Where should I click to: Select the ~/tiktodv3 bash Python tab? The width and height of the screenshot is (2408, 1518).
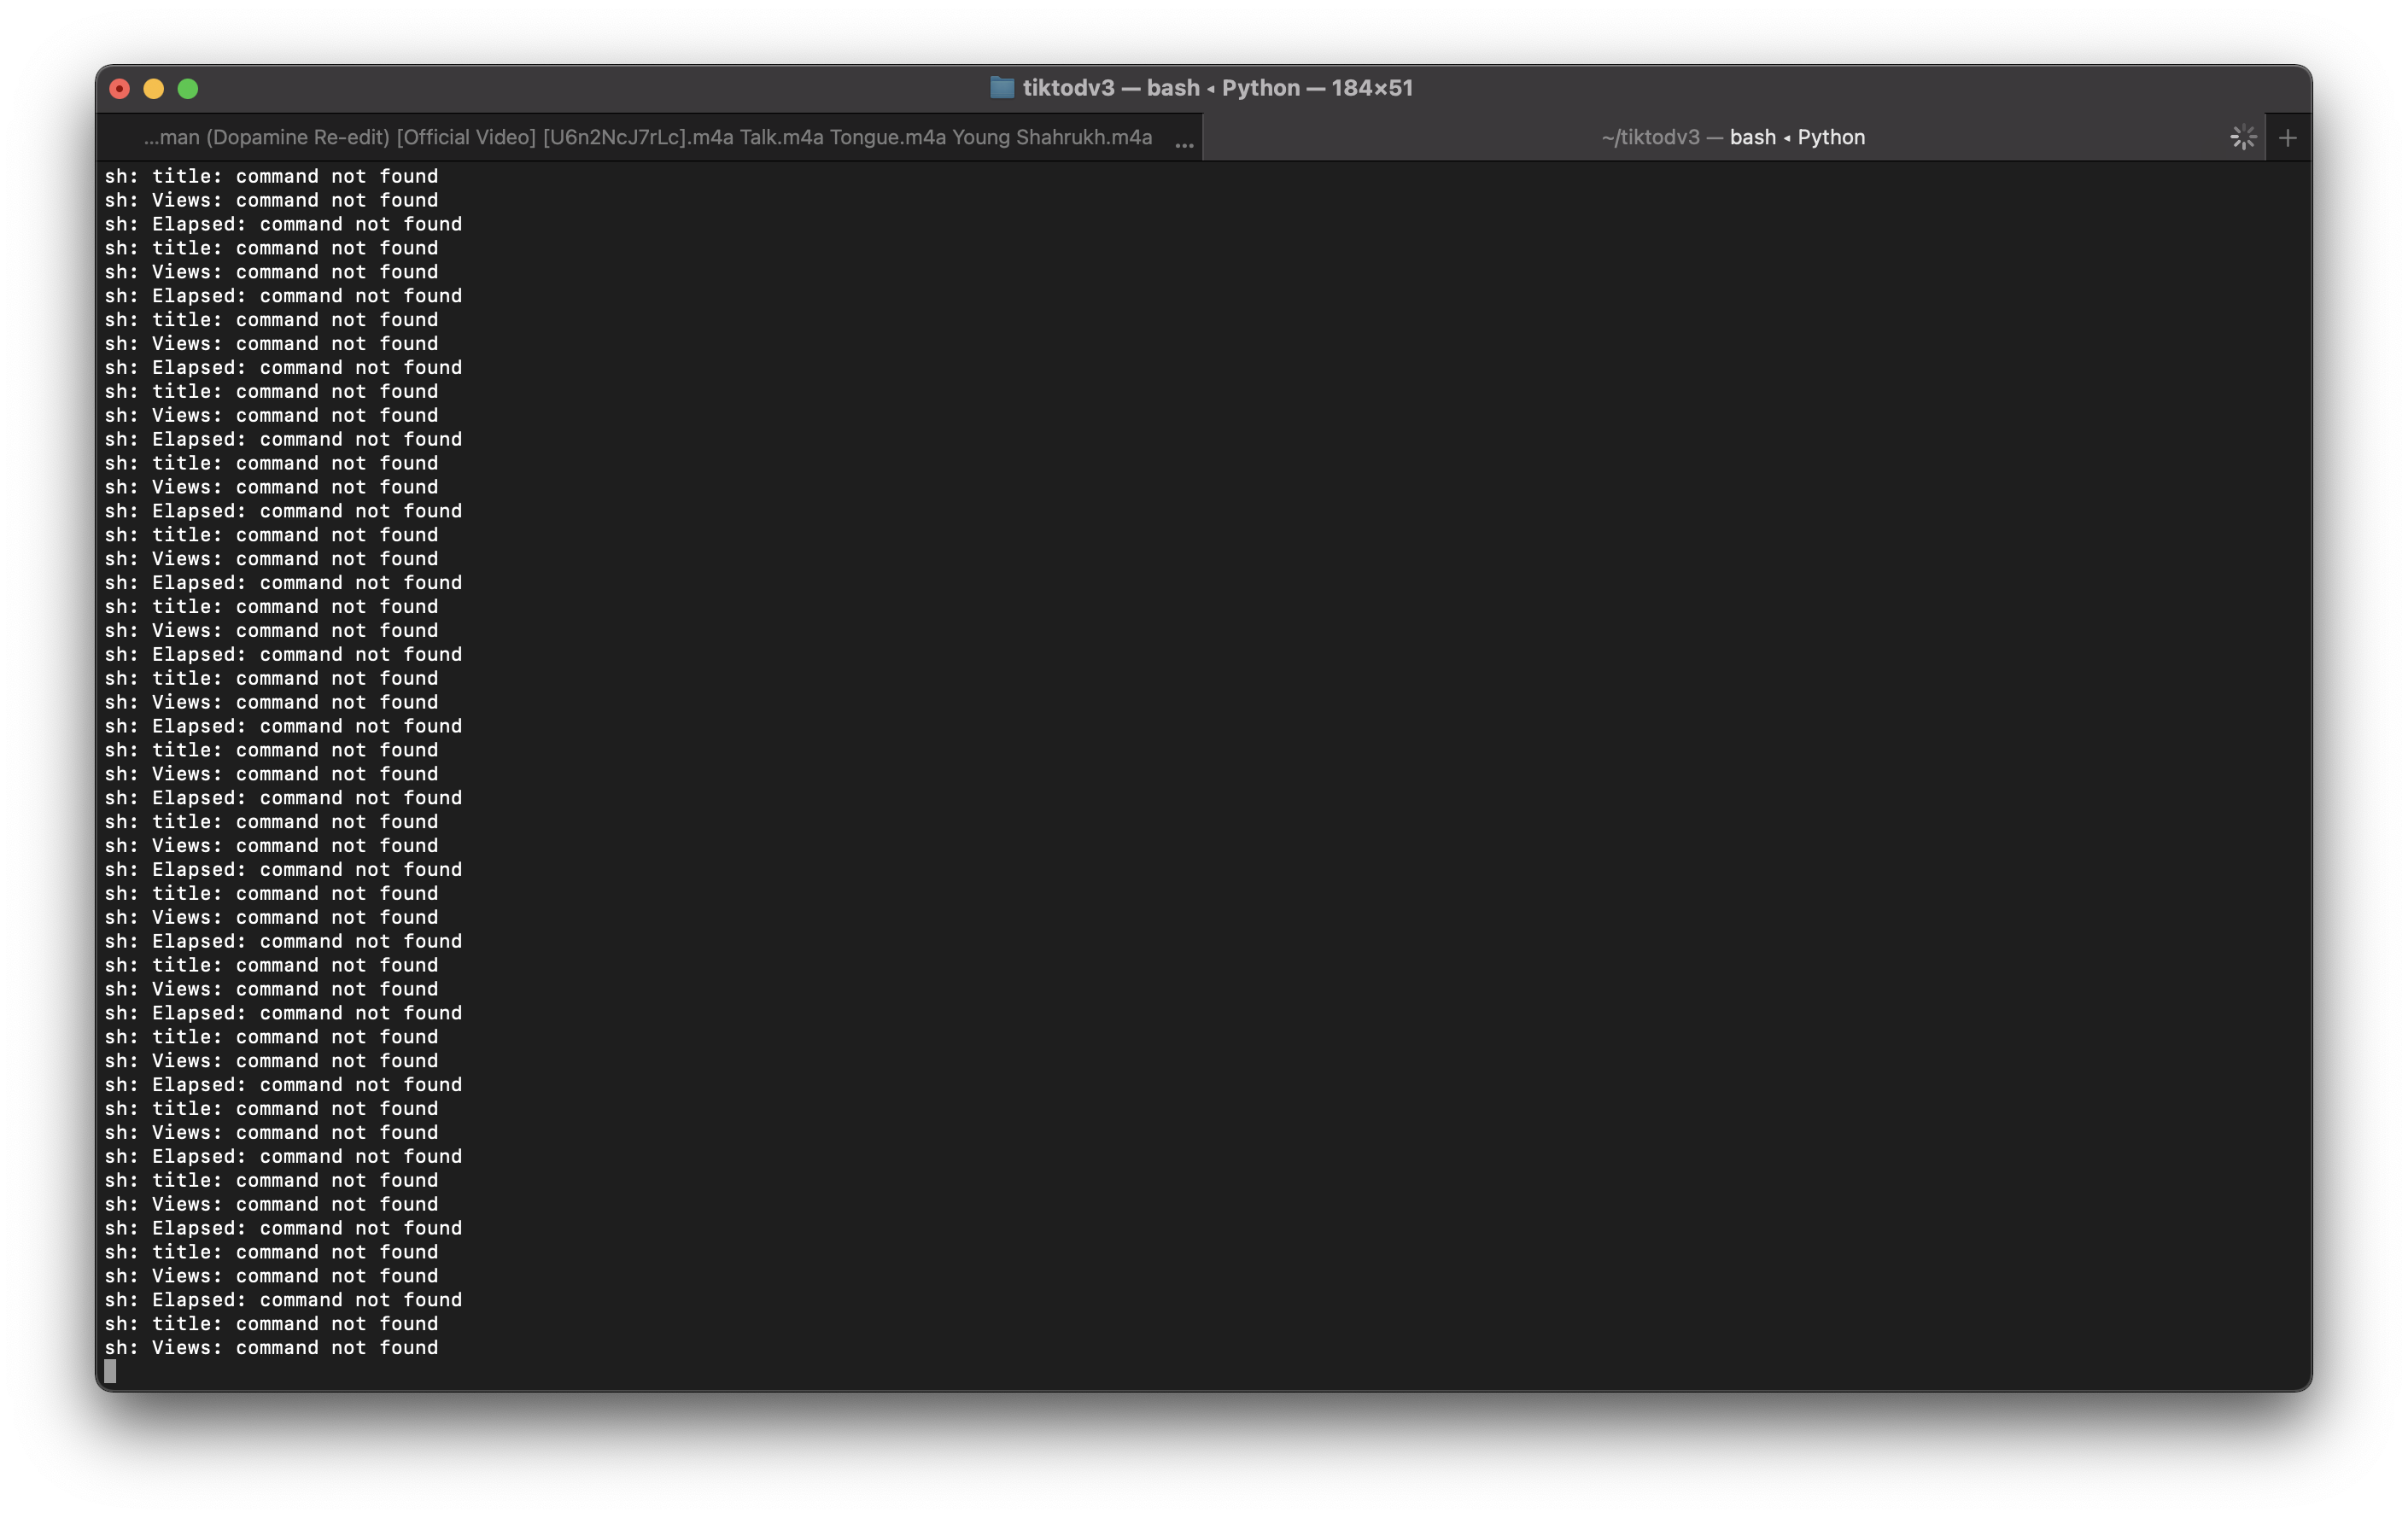[x=1733, y=138]
